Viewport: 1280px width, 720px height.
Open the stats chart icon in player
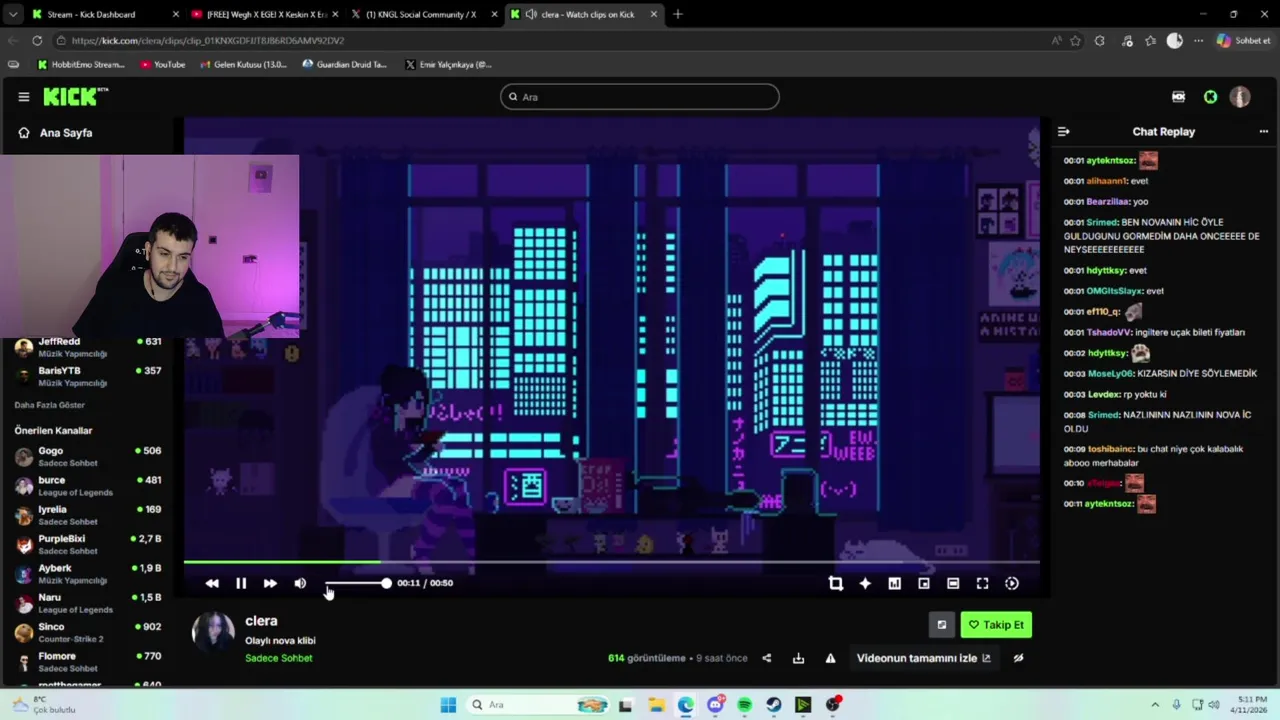[894, 583]
